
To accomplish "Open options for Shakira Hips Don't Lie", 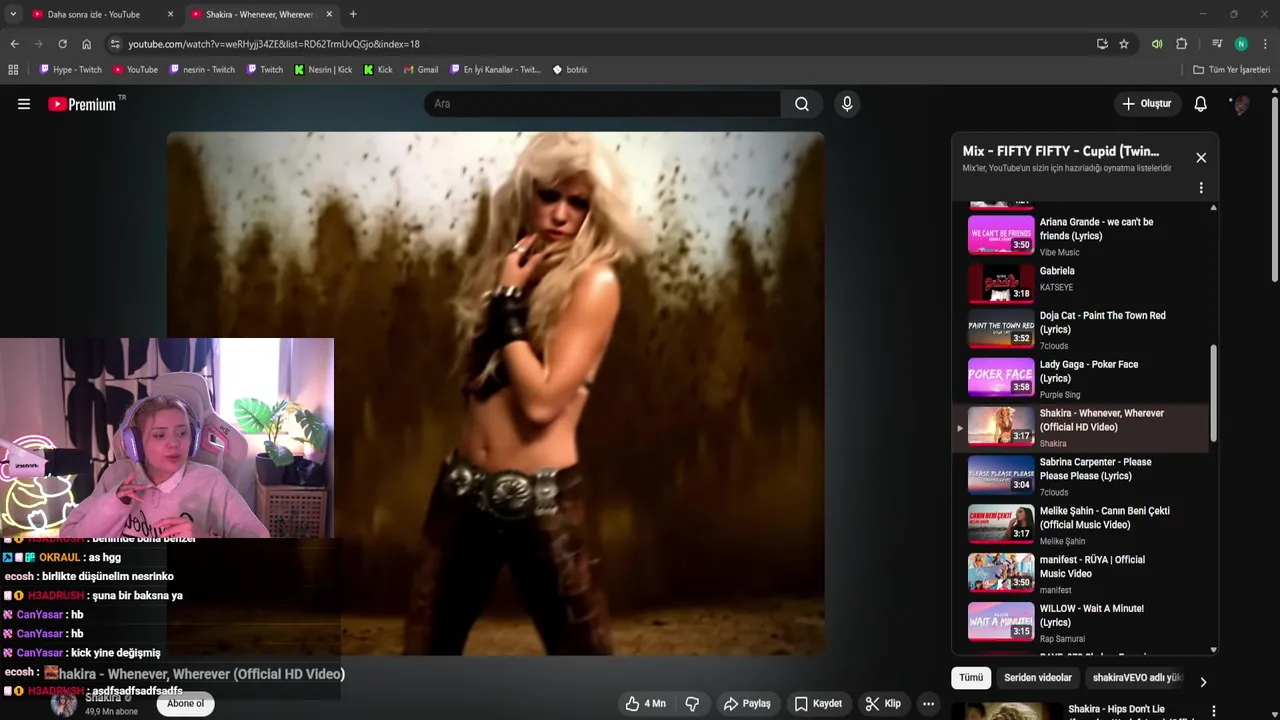I will pos(1214,711).
